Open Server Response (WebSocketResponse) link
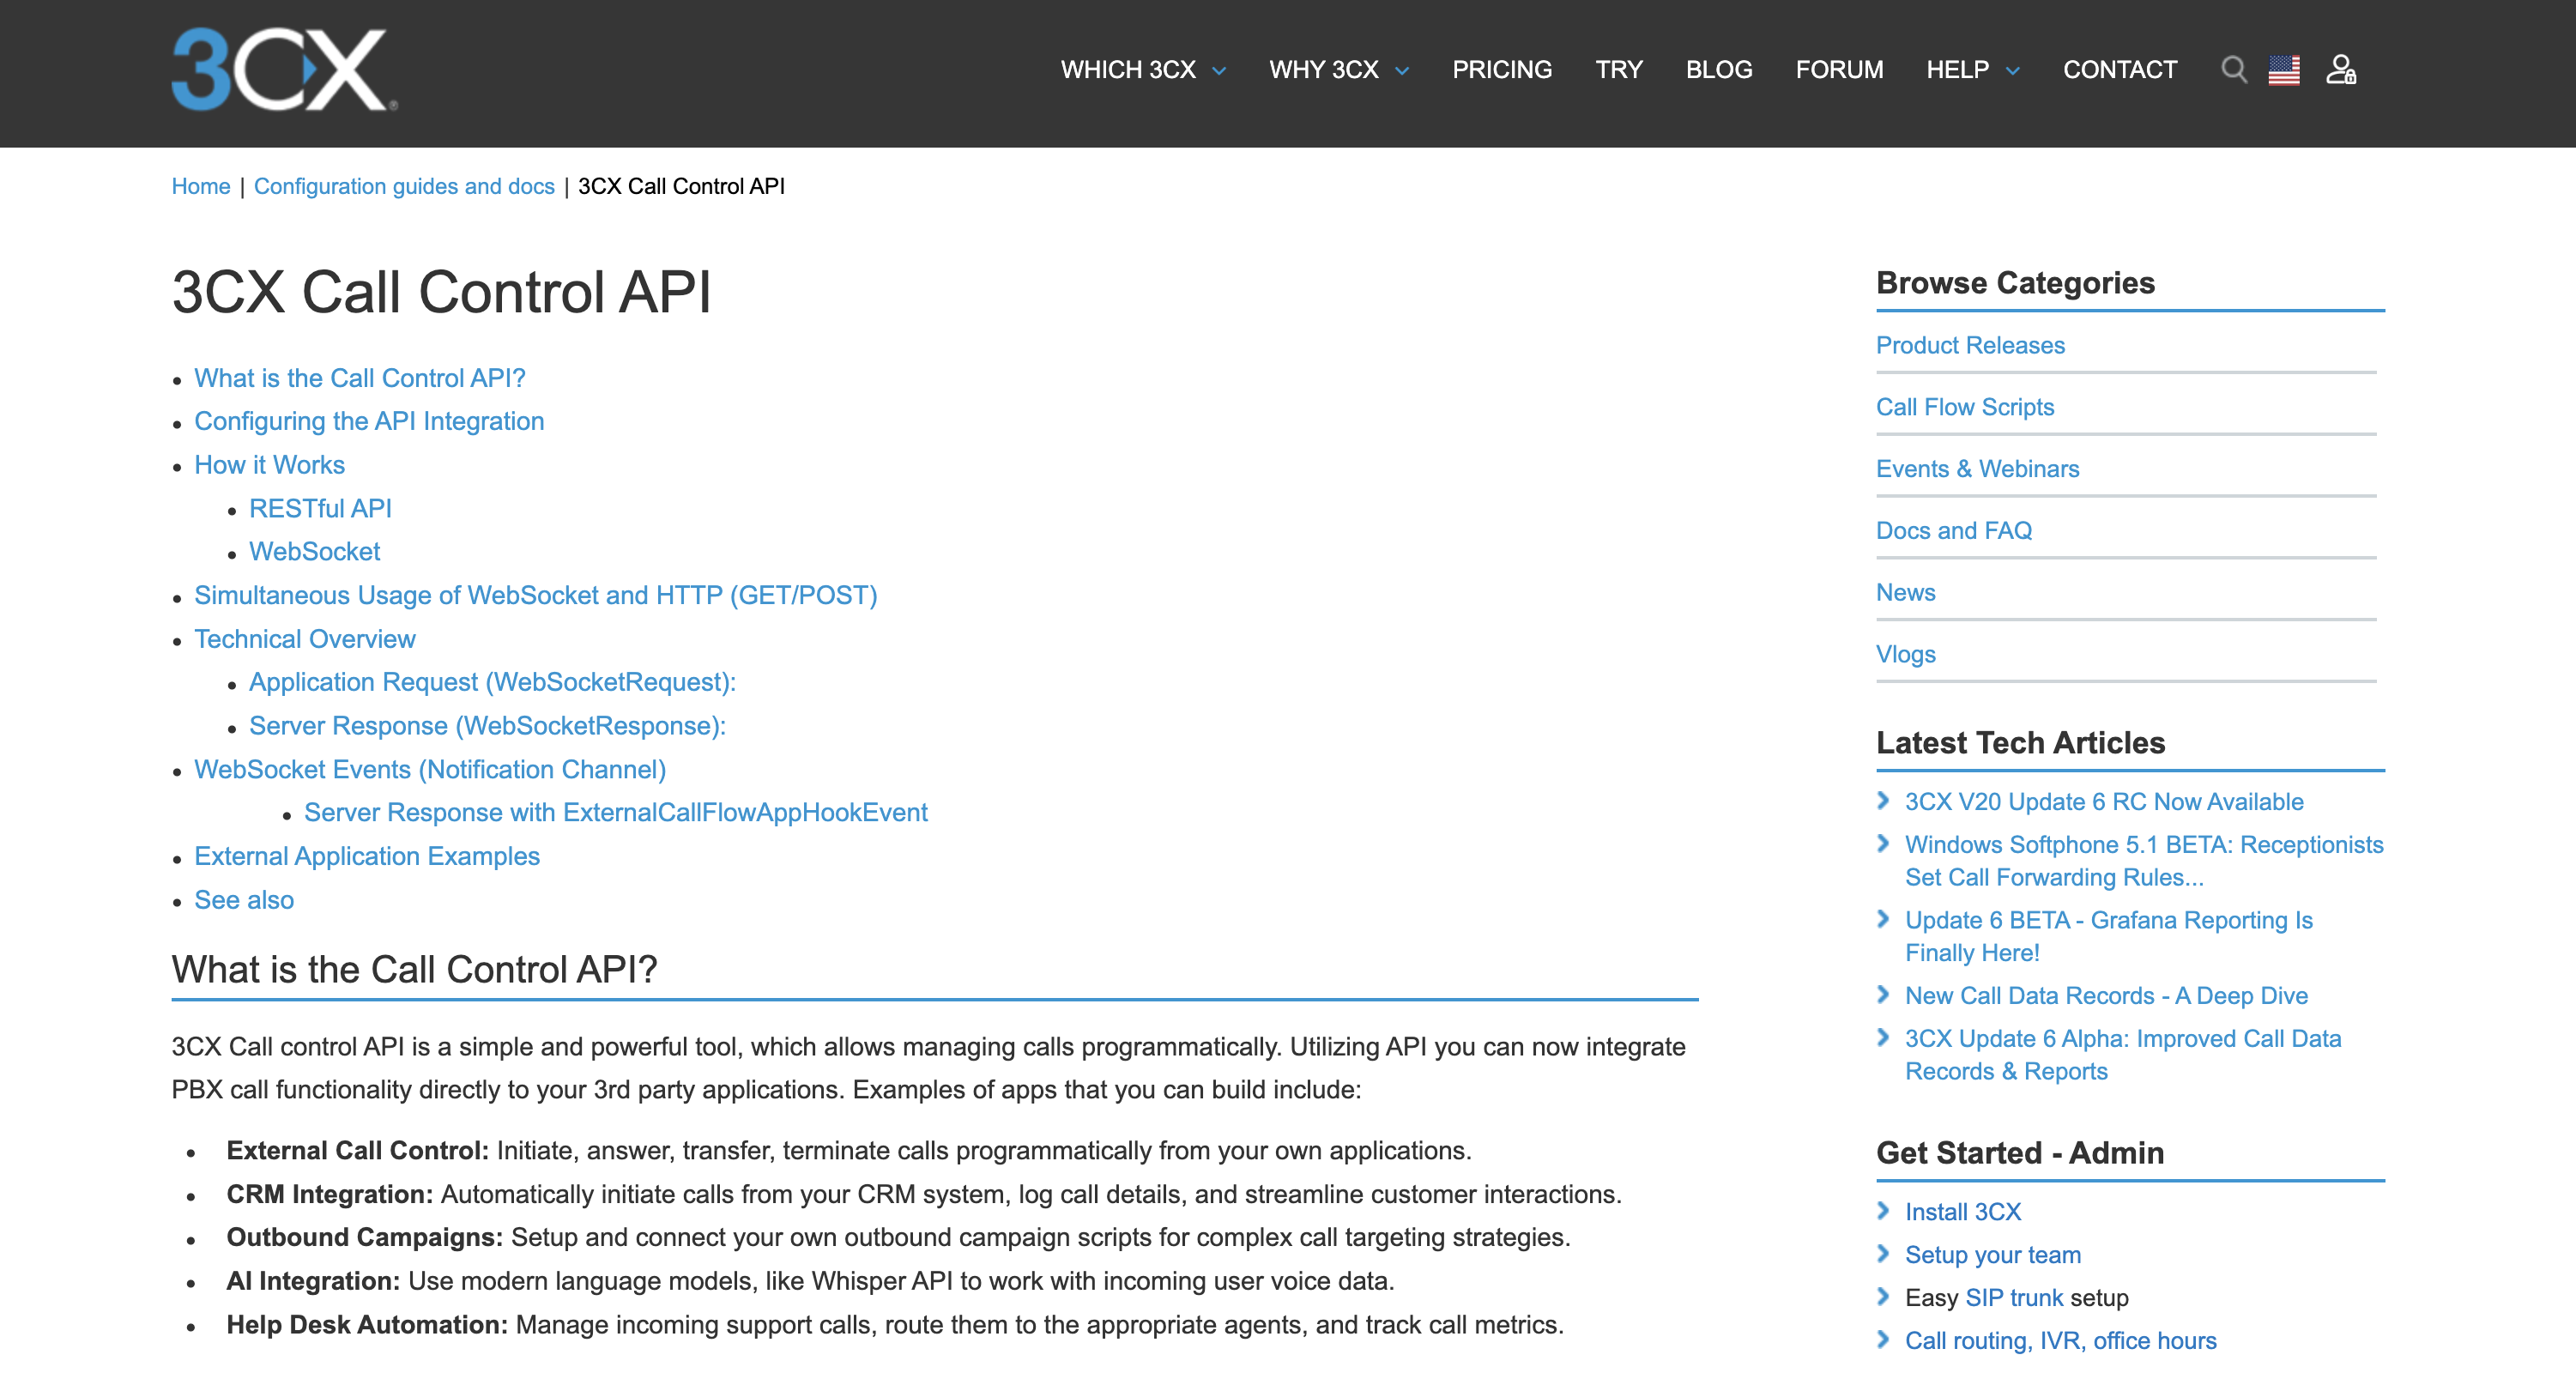This screenshot has height=1373, width=2576. point(487,726)
